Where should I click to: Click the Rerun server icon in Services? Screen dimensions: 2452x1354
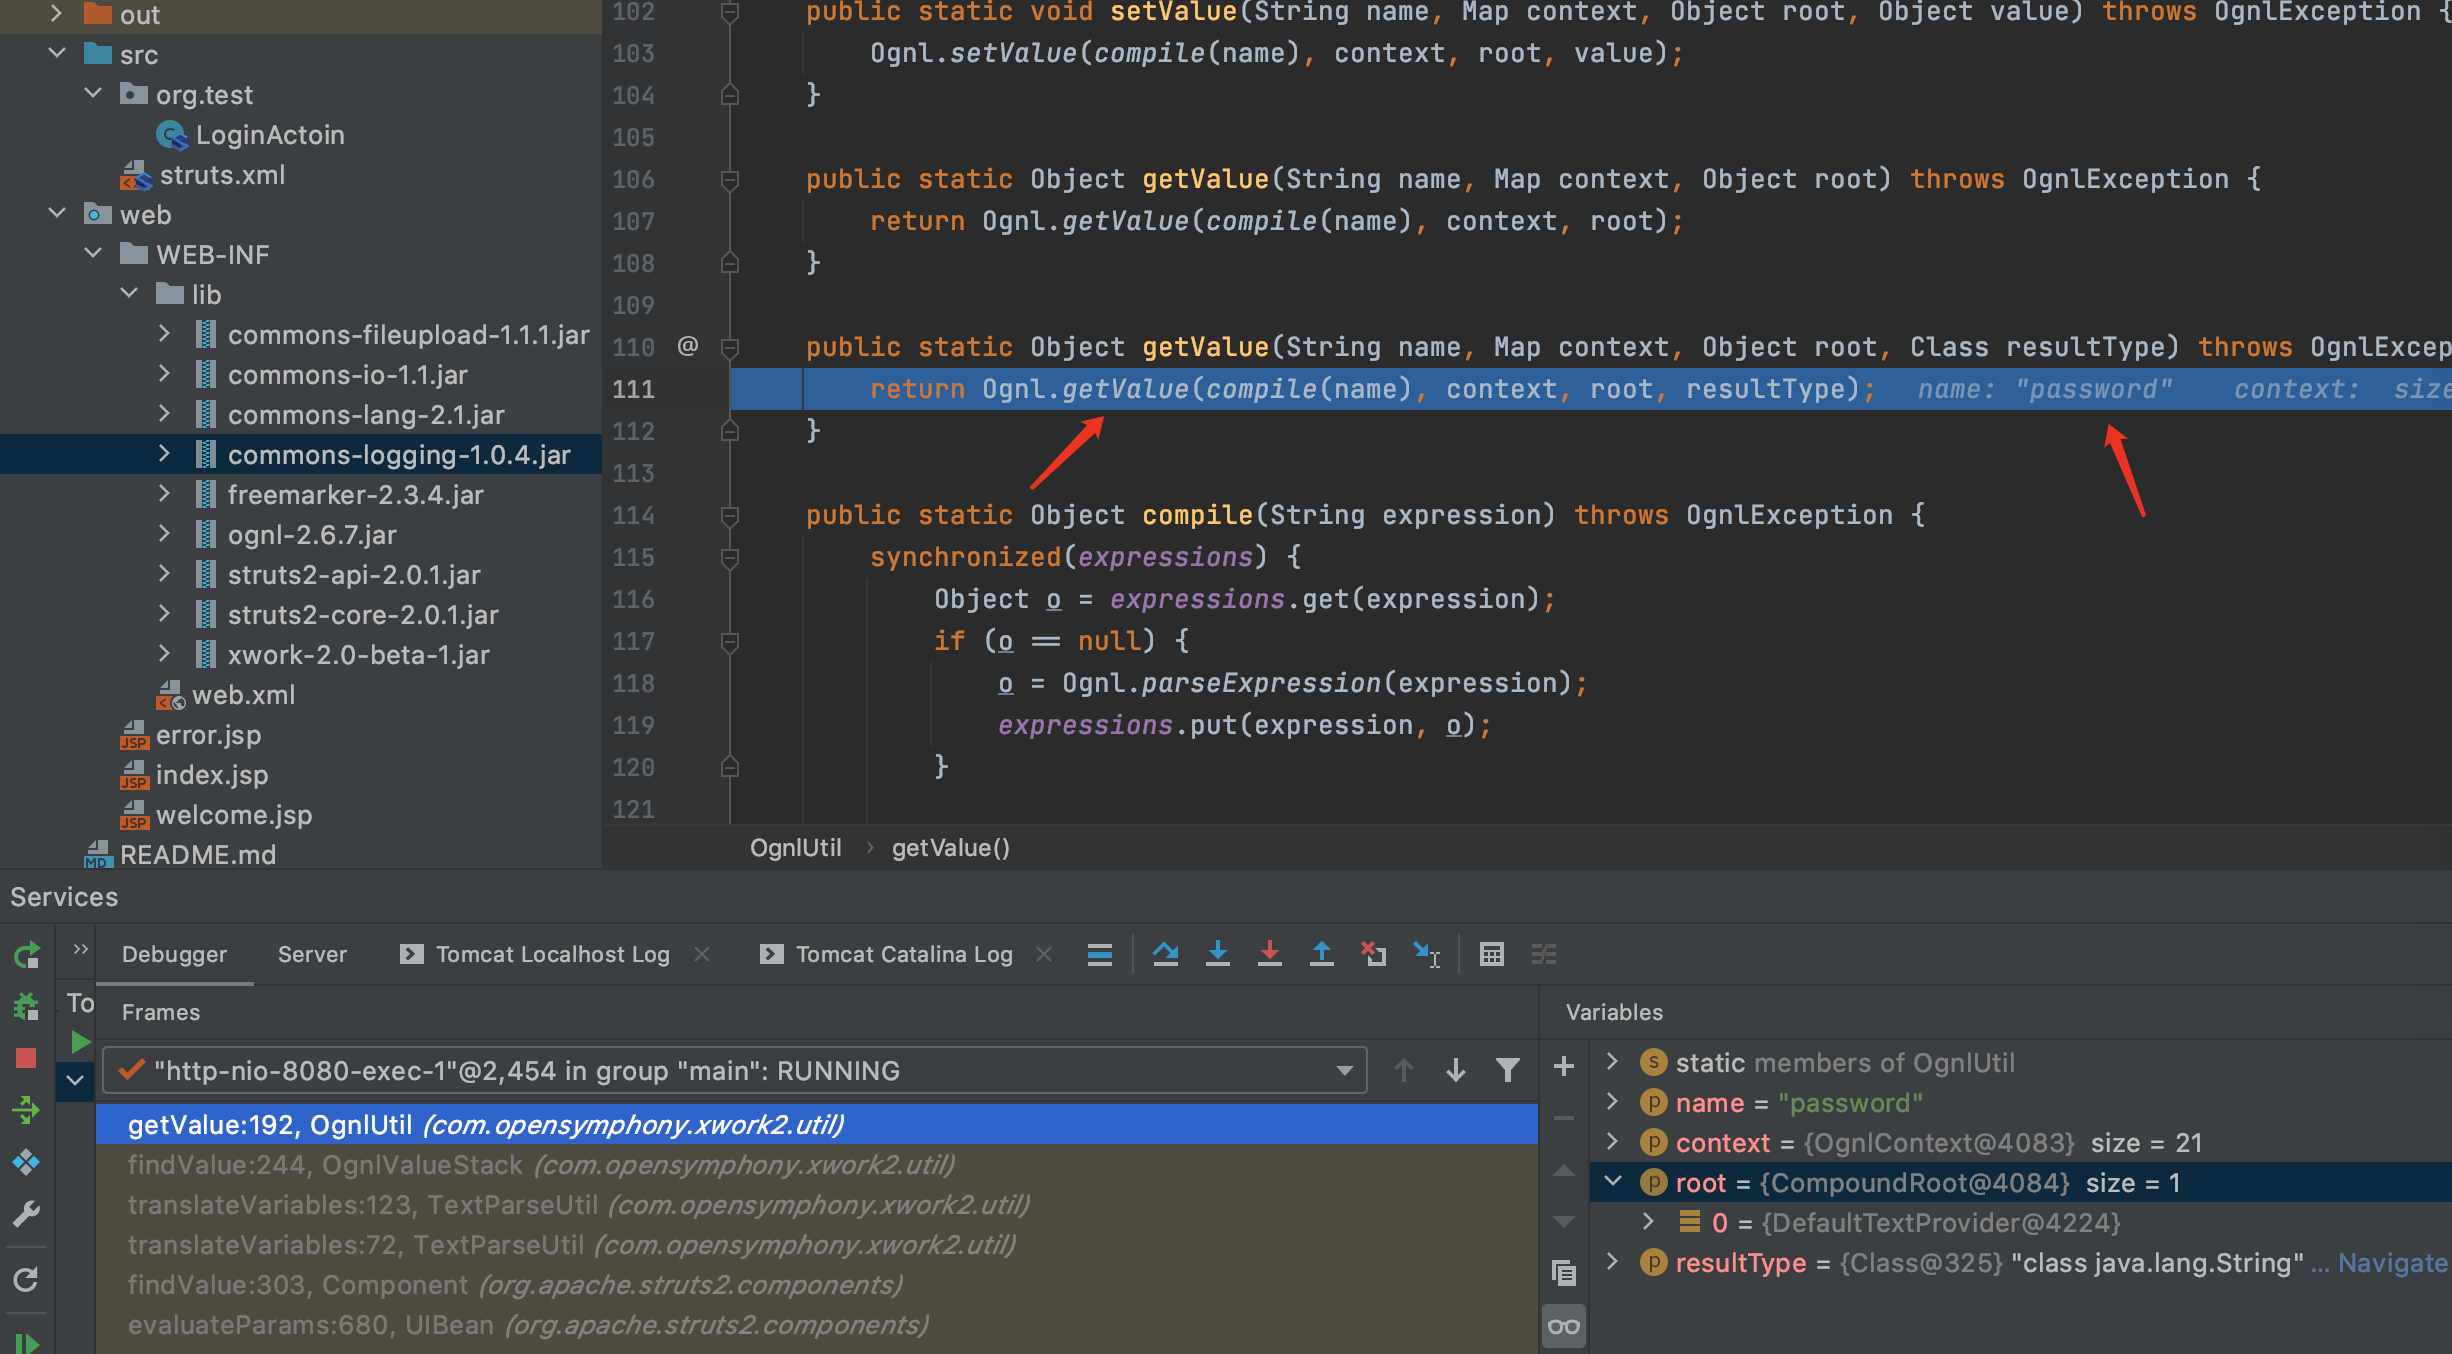click(27, 955)
